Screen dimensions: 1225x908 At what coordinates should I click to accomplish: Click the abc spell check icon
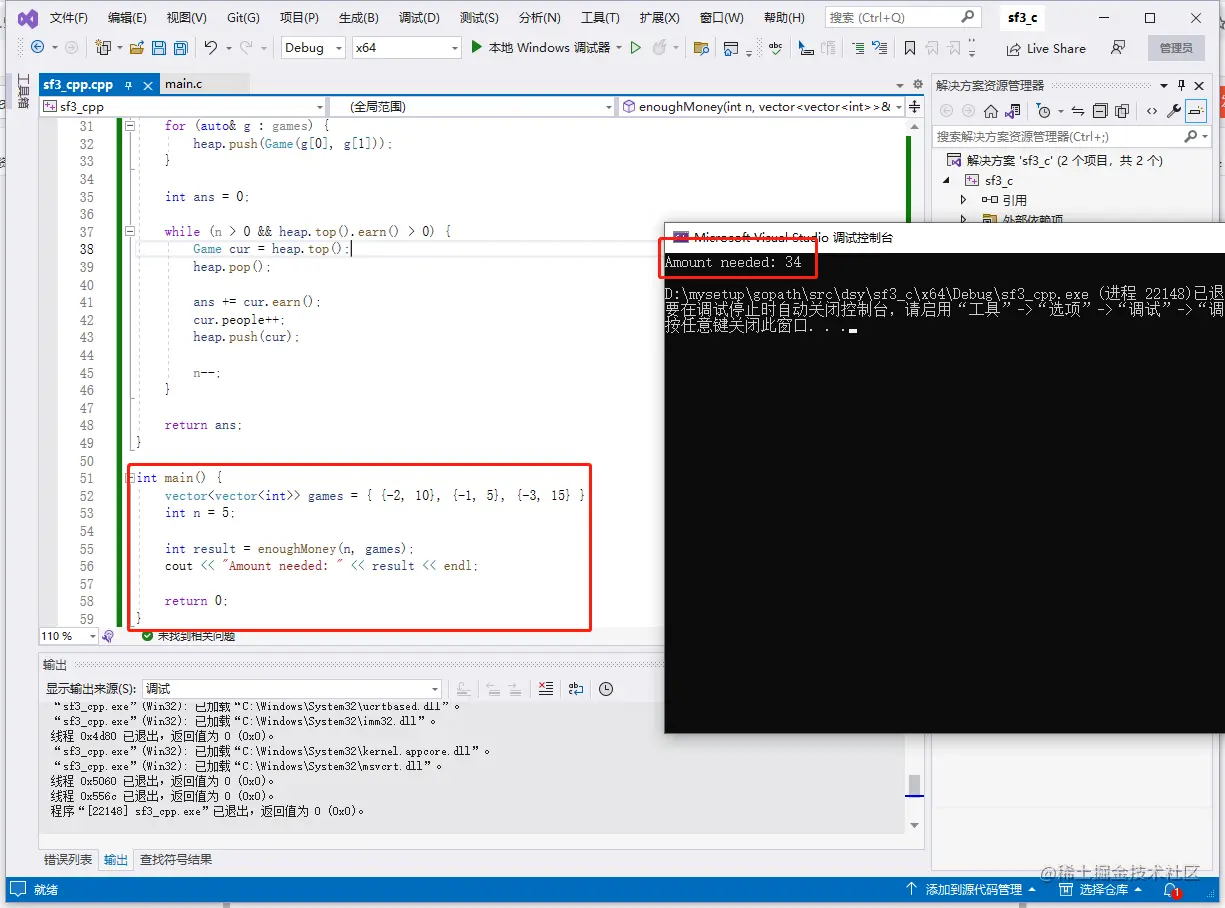point(776,47)
